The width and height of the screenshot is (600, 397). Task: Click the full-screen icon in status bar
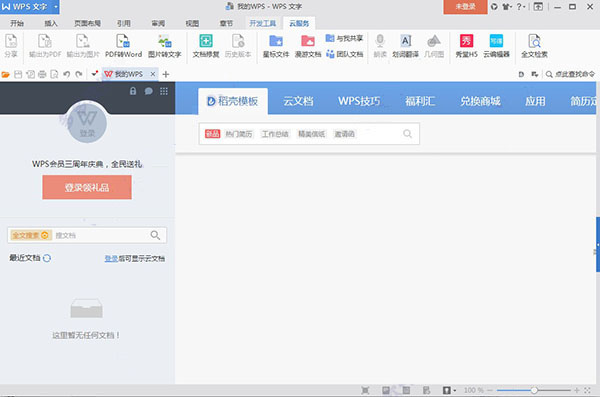[365, 390]
